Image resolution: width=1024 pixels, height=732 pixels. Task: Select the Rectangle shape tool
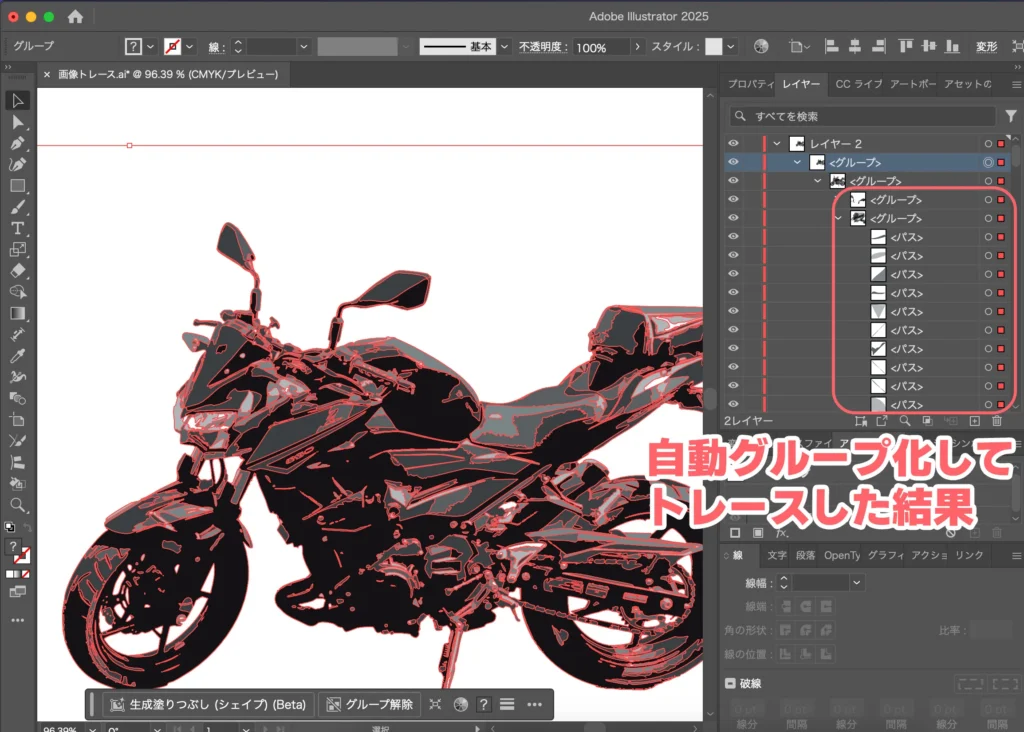(x=17, y=186)
